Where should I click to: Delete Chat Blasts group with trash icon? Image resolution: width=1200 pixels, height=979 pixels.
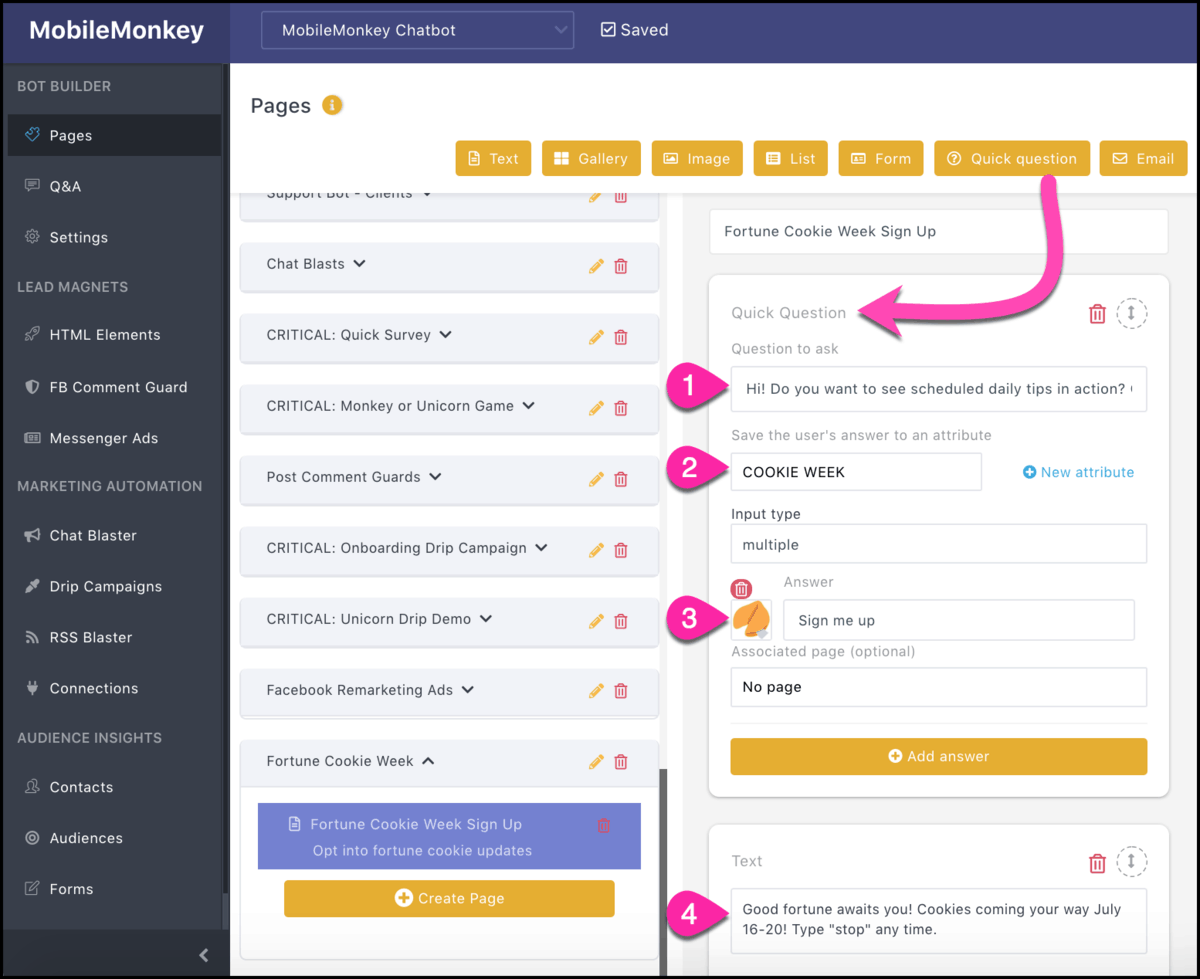point(621,266)
